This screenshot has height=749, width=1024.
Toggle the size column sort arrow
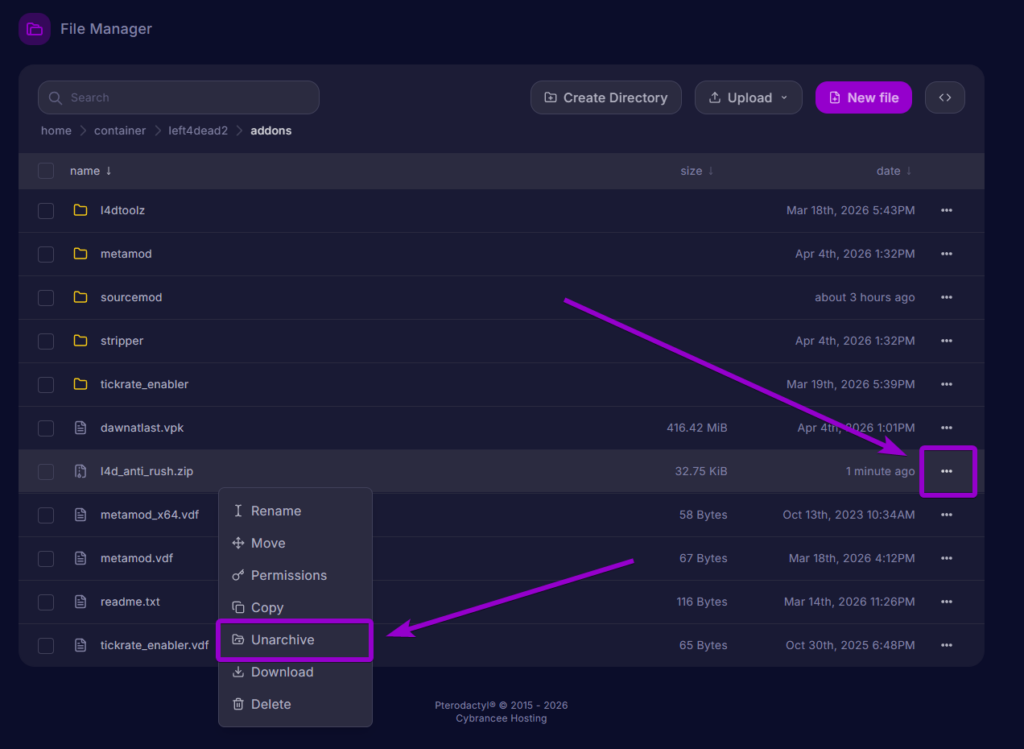(x=710, y=170)
